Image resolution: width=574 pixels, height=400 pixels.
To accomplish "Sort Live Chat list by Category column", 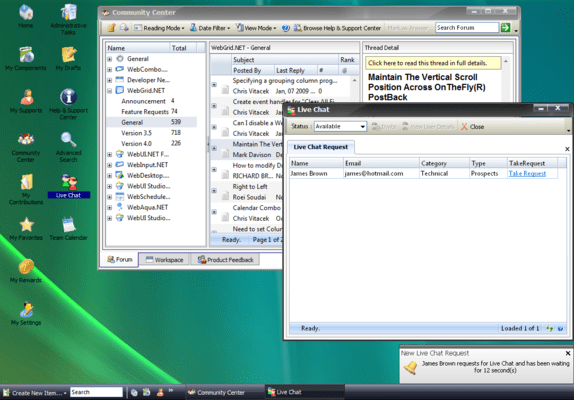I will pos(444,163).
